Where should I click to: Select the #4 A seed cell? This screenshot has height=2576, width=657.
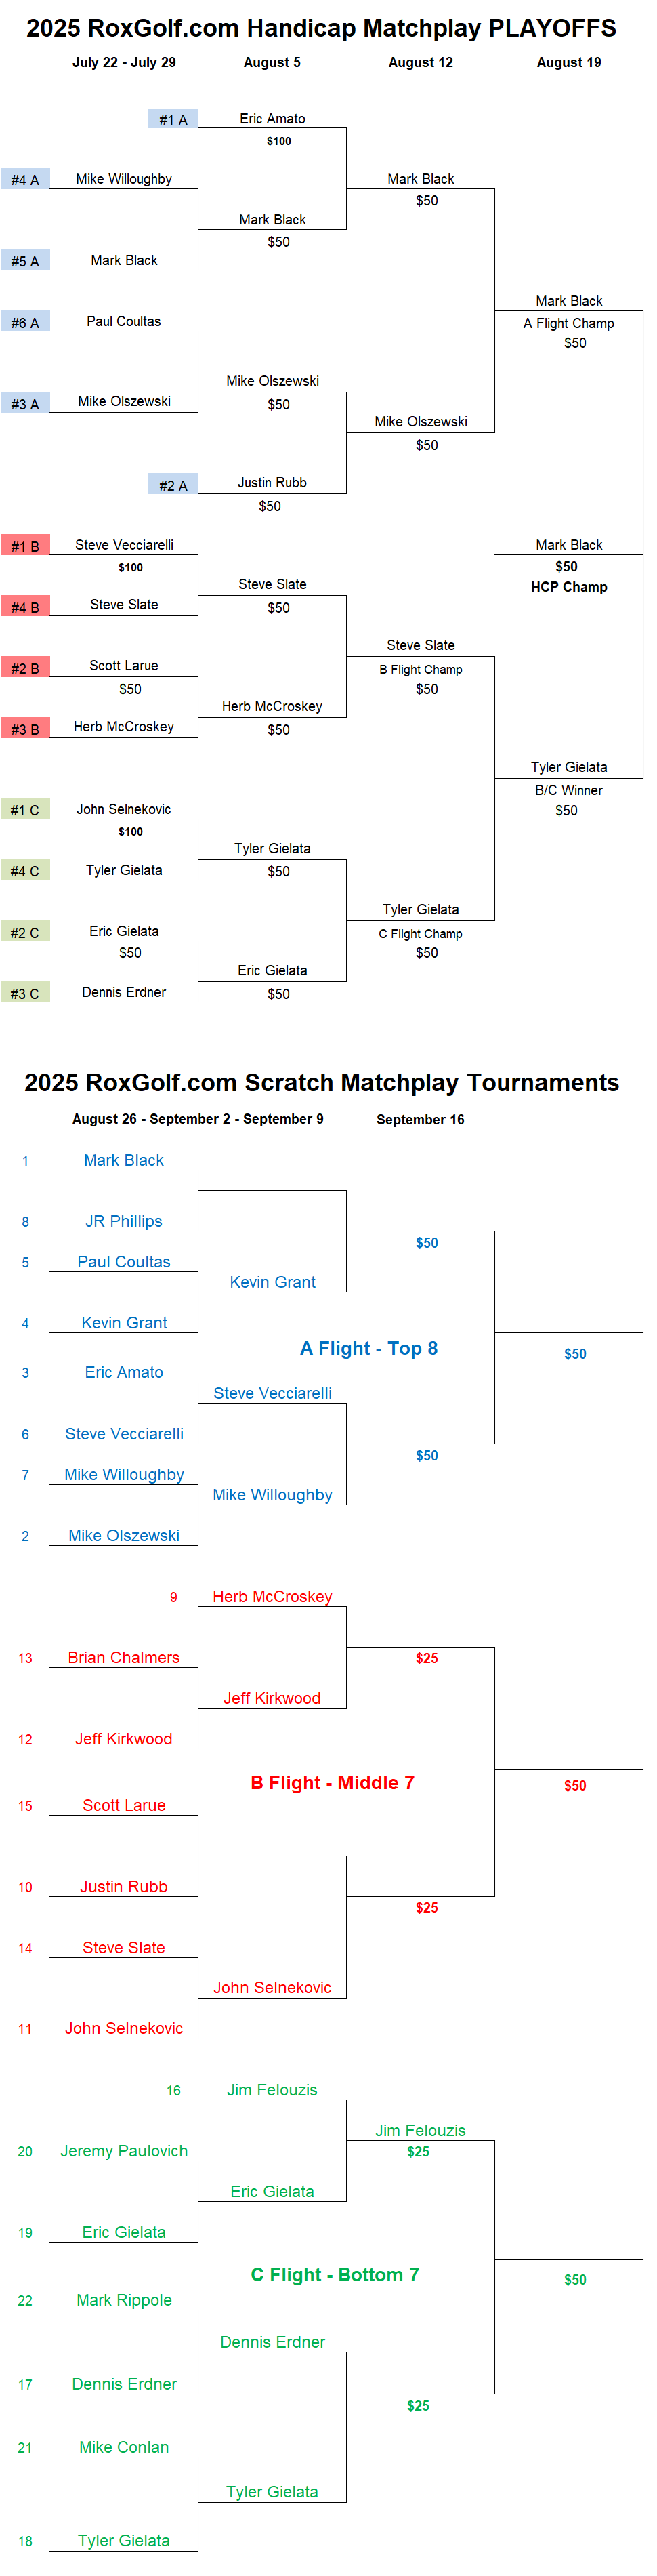(x=25, y=180)
